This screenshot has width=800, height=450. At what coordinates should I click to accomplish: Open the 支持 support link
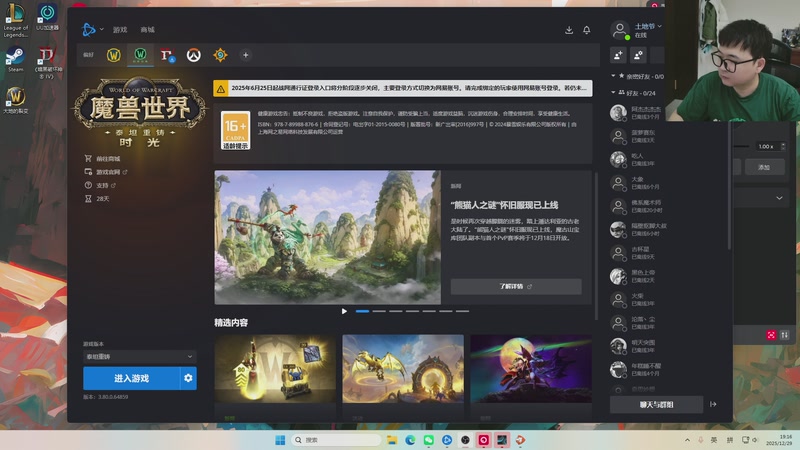[x=103, y=185]
